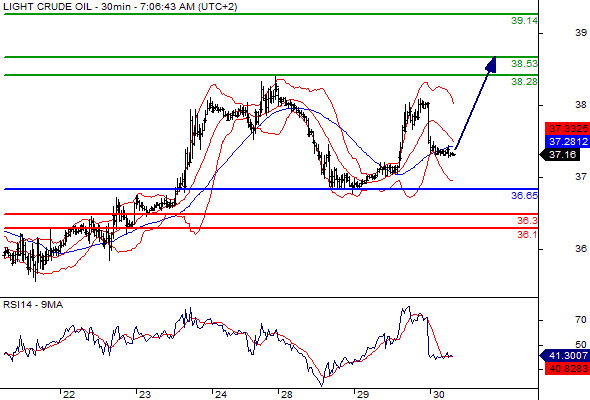Click the 41.3007 RSI value tag
This screenshot has height=400, width=590.
point(565,355)
